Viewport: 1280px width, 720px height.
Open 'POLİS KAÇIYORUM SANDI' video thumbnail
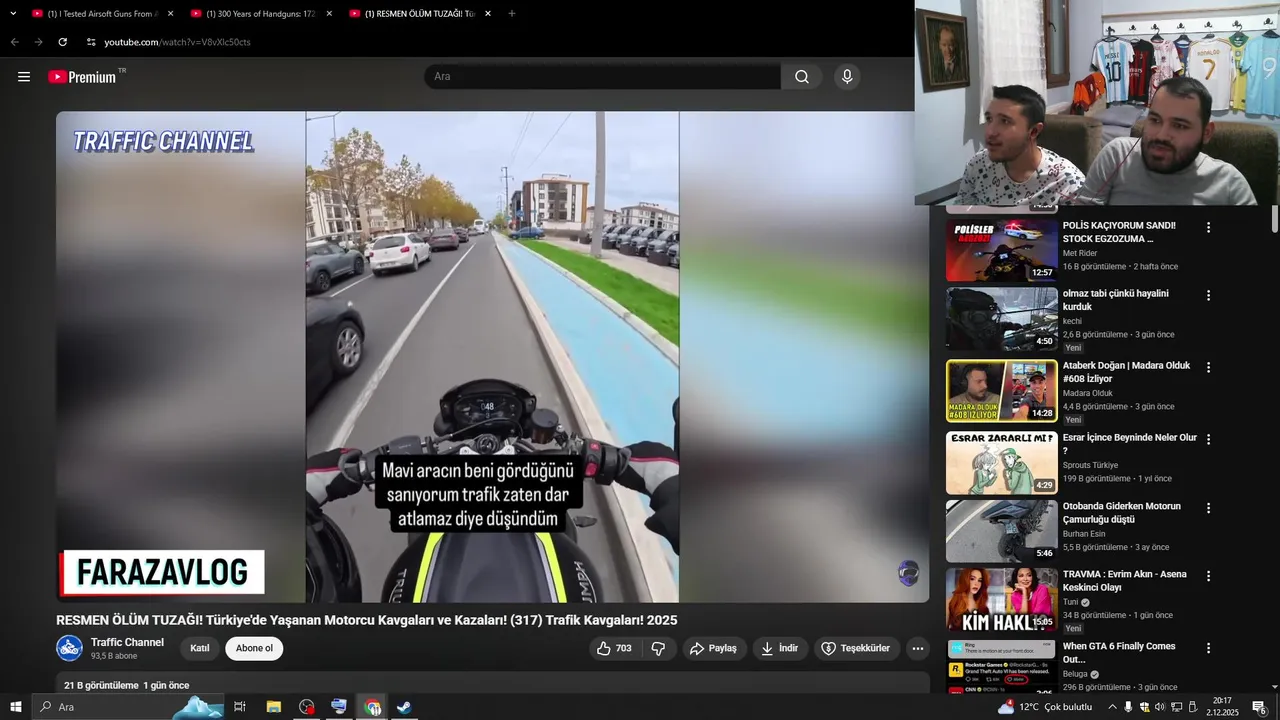point(1001,251)
